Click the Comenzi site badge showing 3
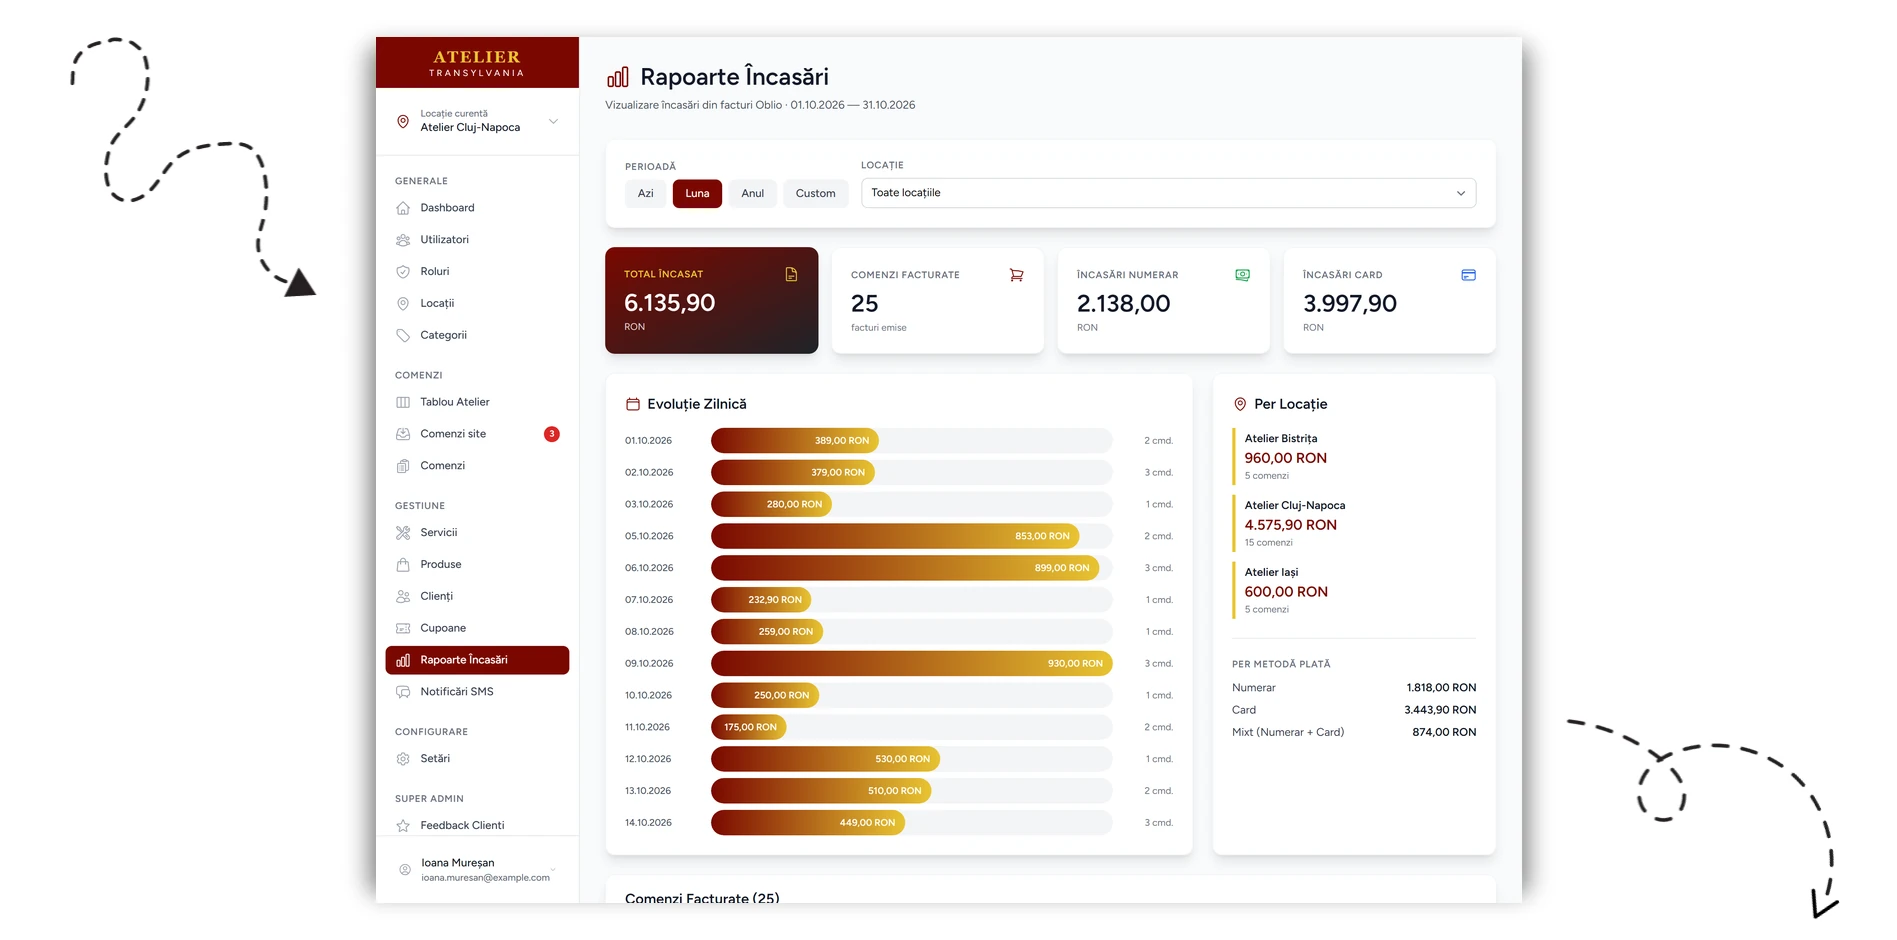This screenshot has width=1897, height=940. pyautogui.click(x=551, y=434)
